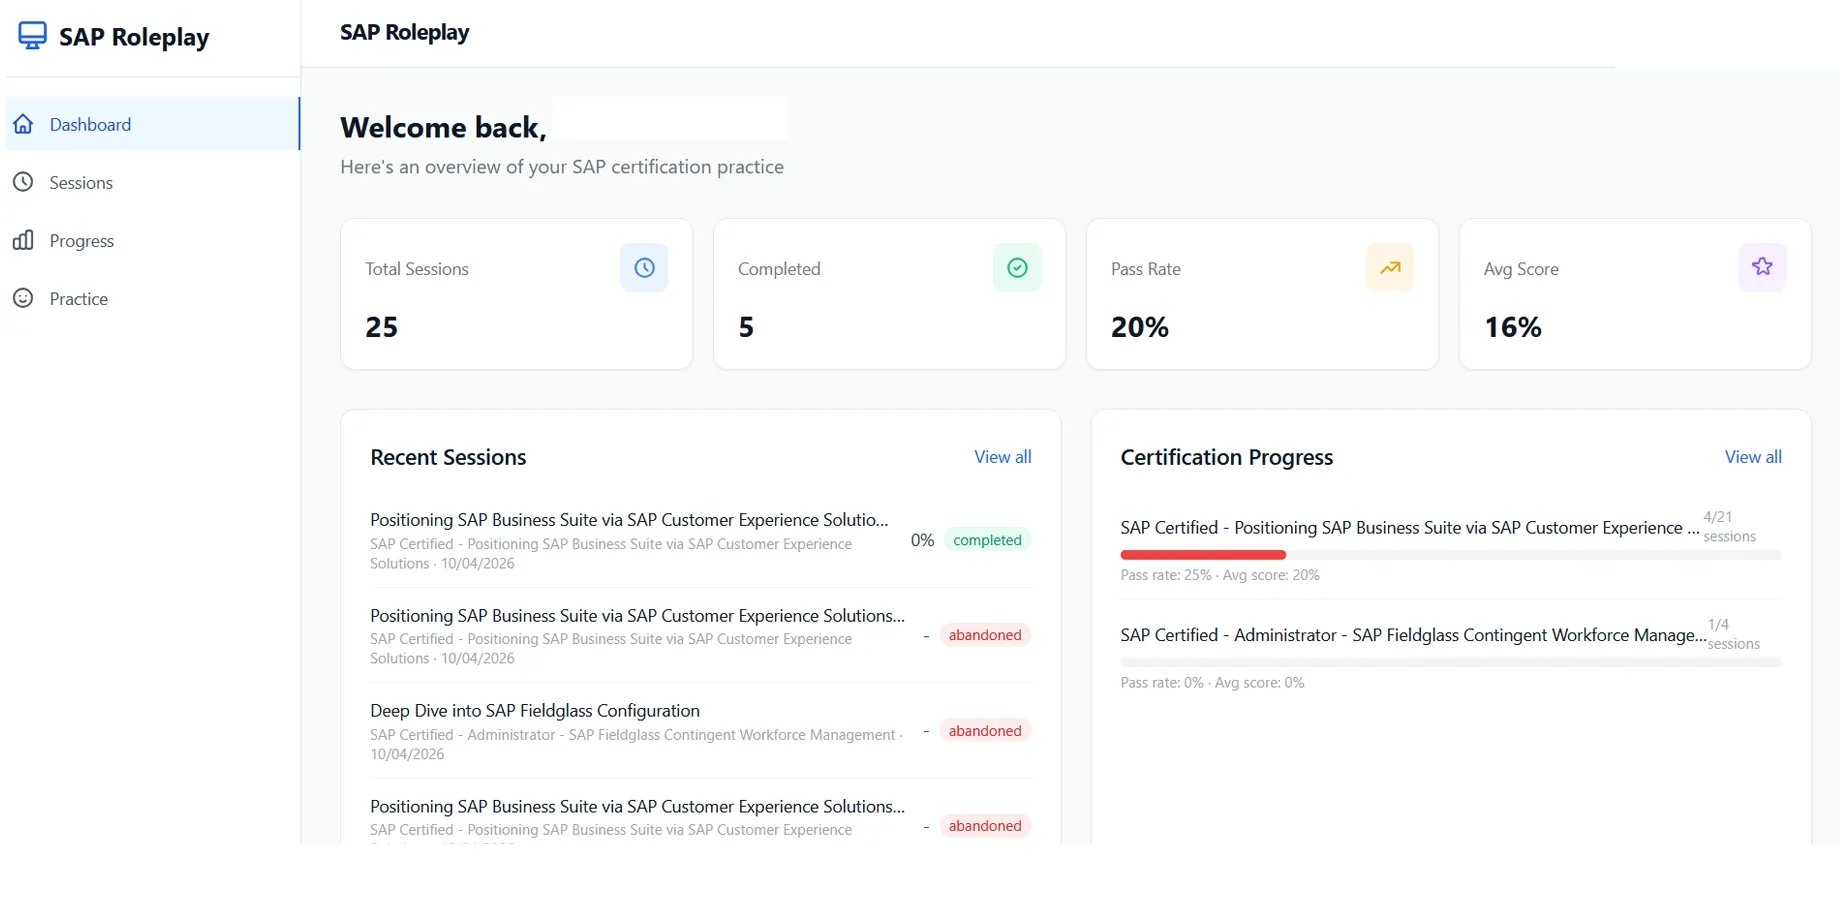1840x910 pixels.
Task: Open the Sessions menu item
Action: pos(81,183)
